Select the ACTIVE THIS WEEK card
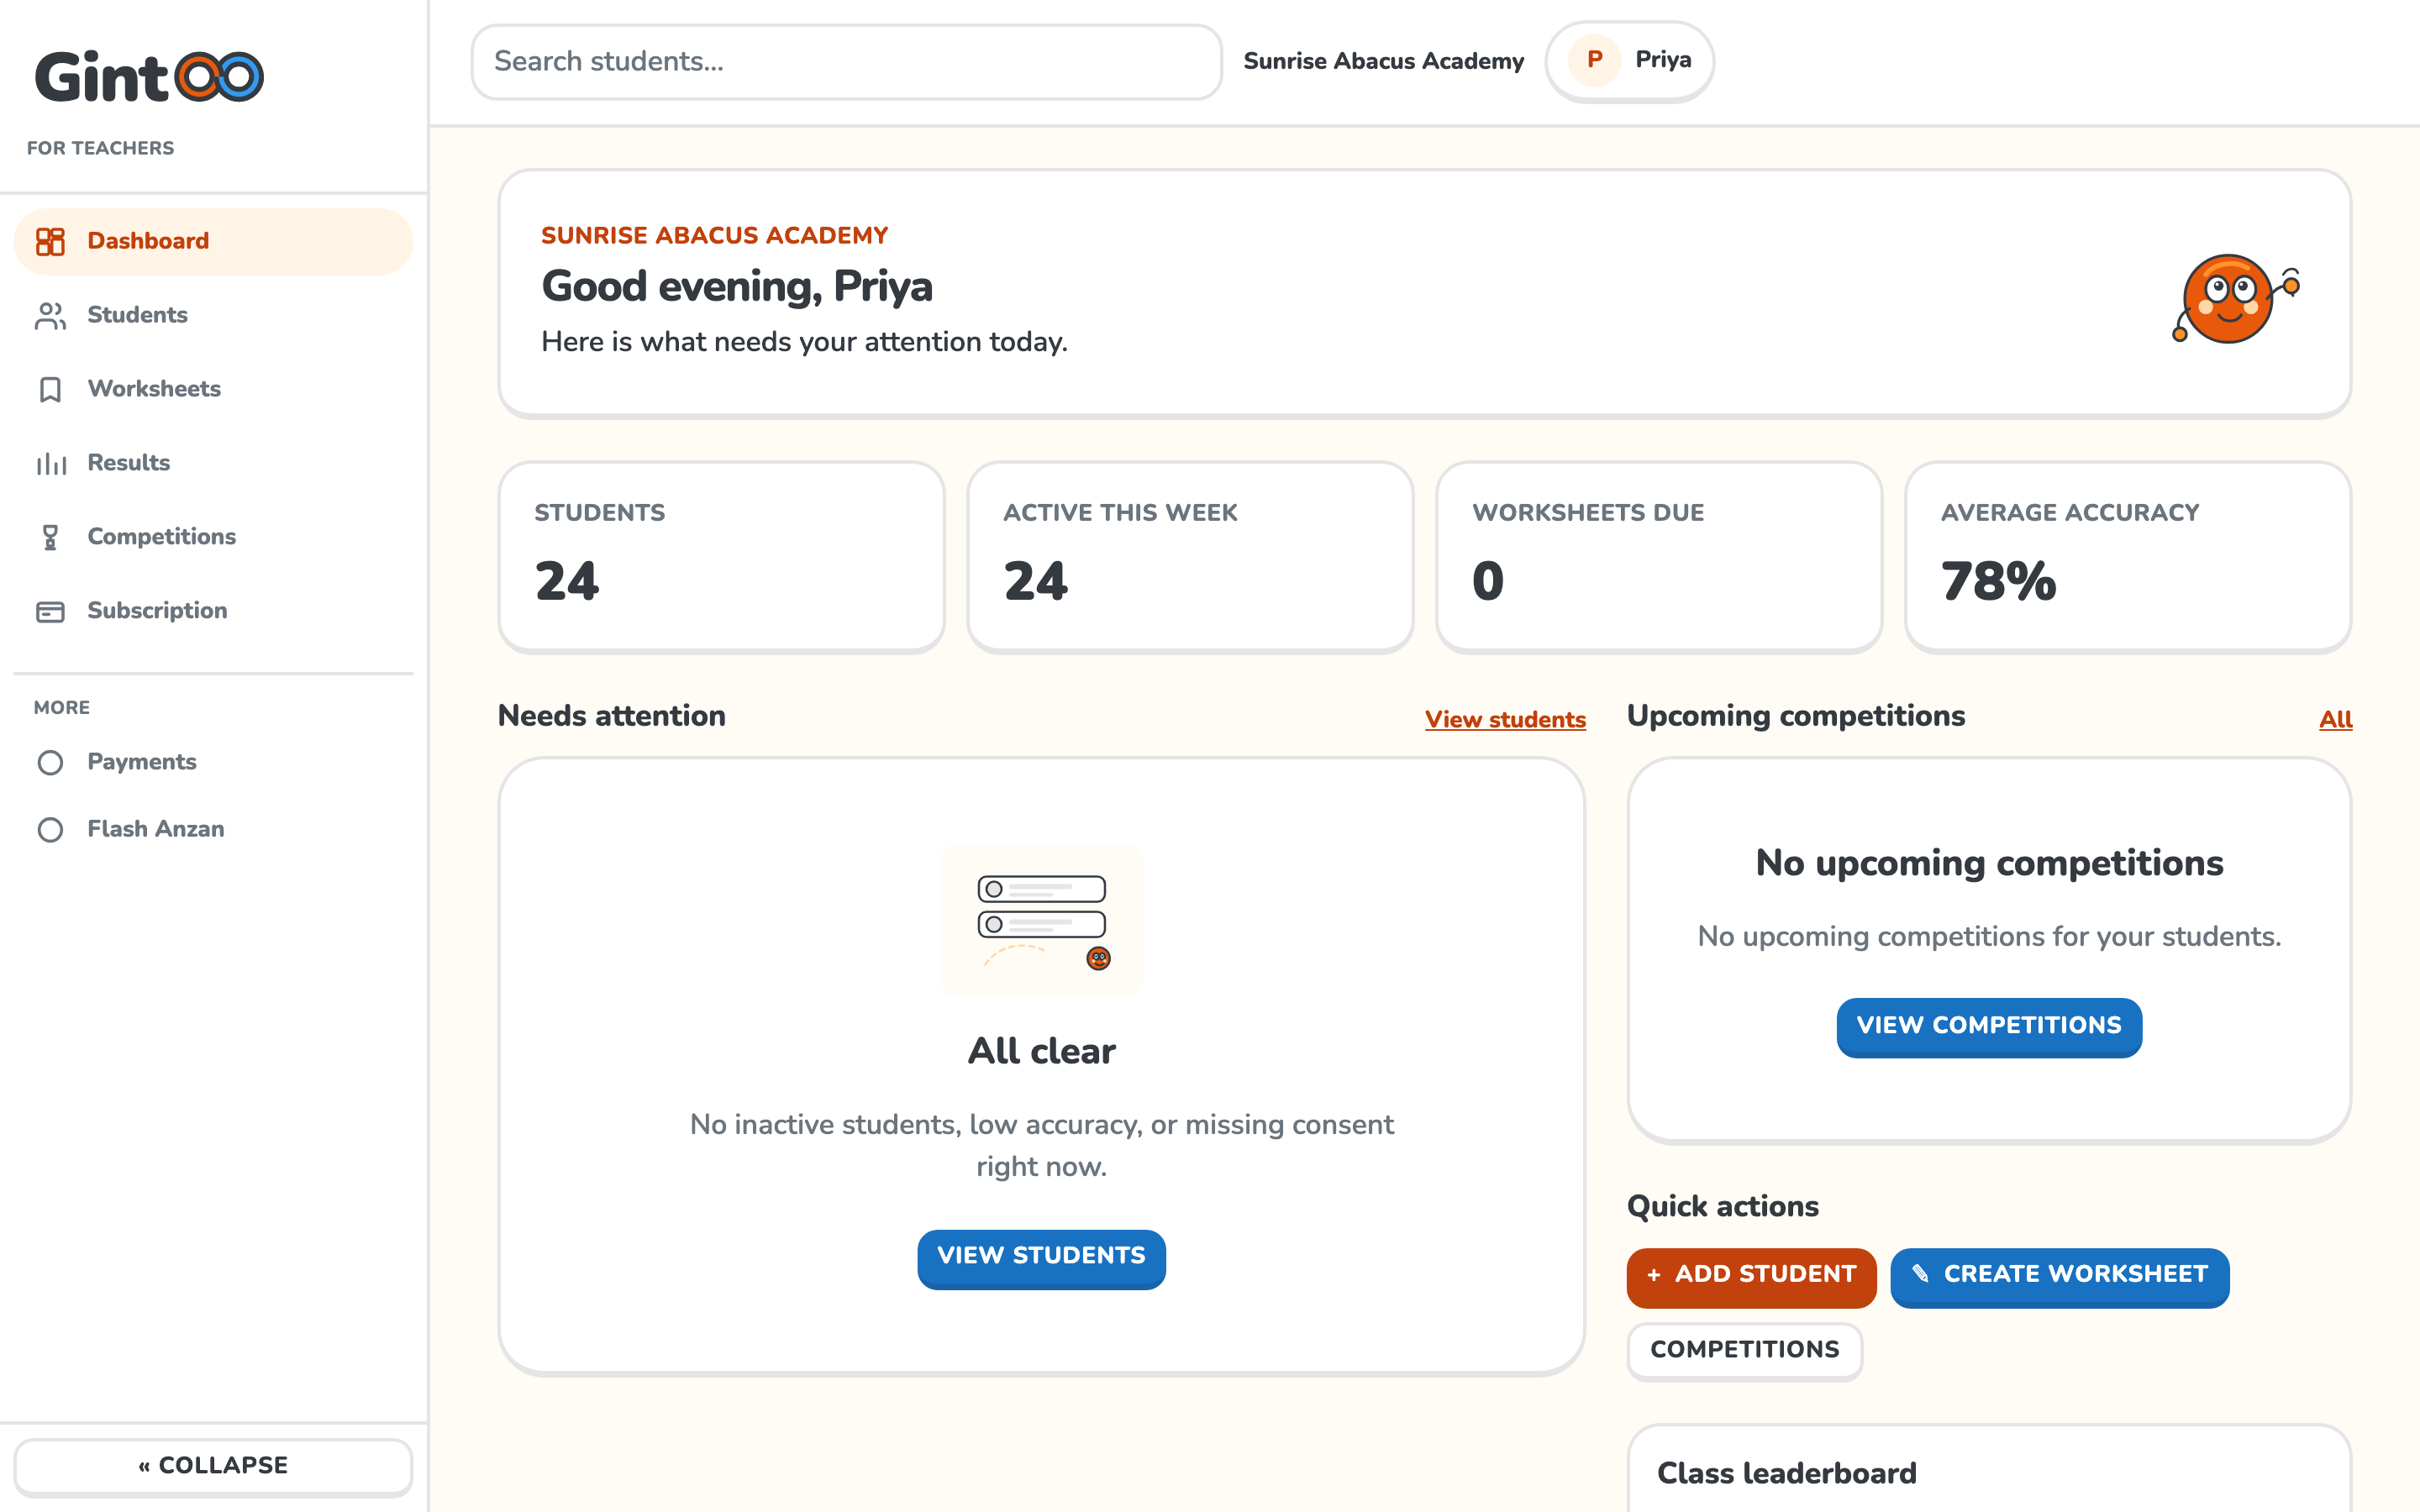This screenshot has height=1512, width=2420. point(1190,557)
